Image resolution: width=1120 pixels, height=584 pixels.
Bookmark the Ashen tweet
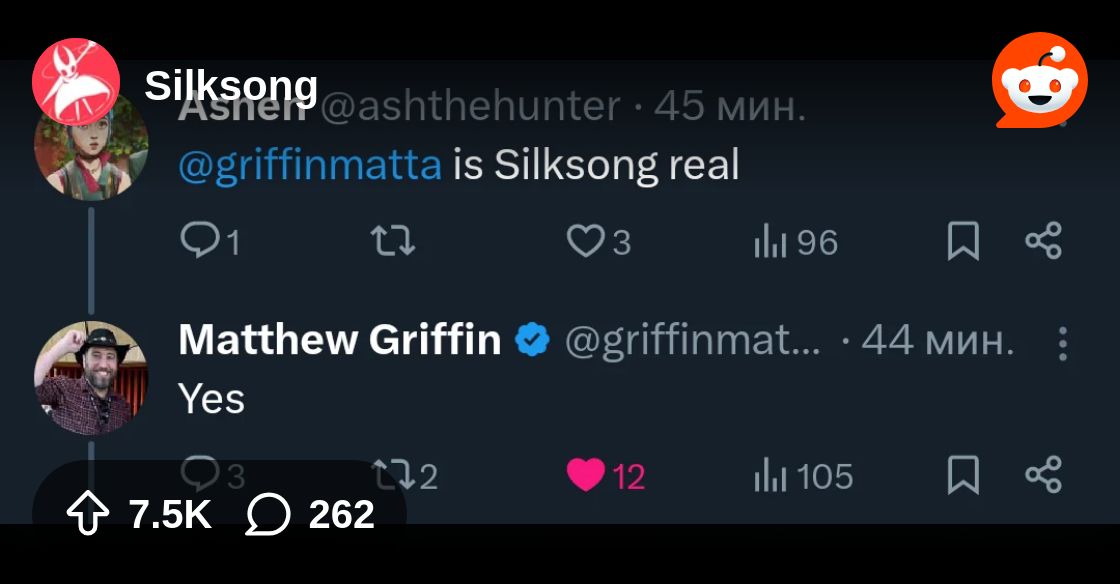point(963,241)
